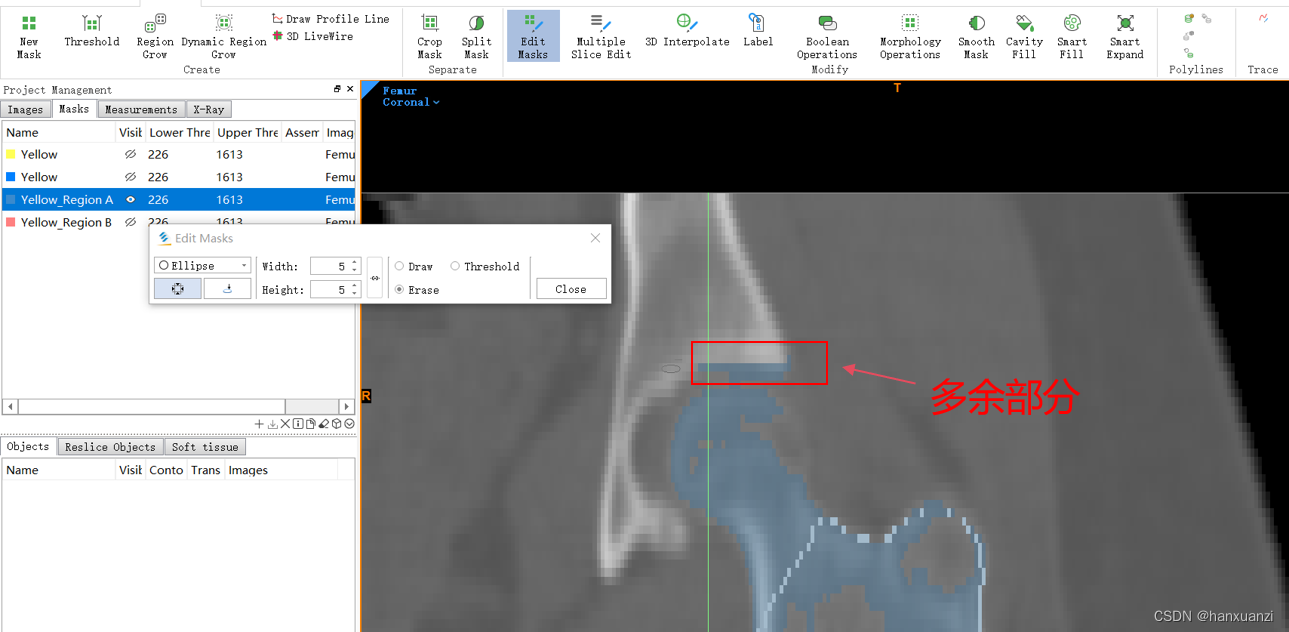Click the Trace polyline icon
This screenshot has width=1289, height=632.
click(x=1263, y=18)
